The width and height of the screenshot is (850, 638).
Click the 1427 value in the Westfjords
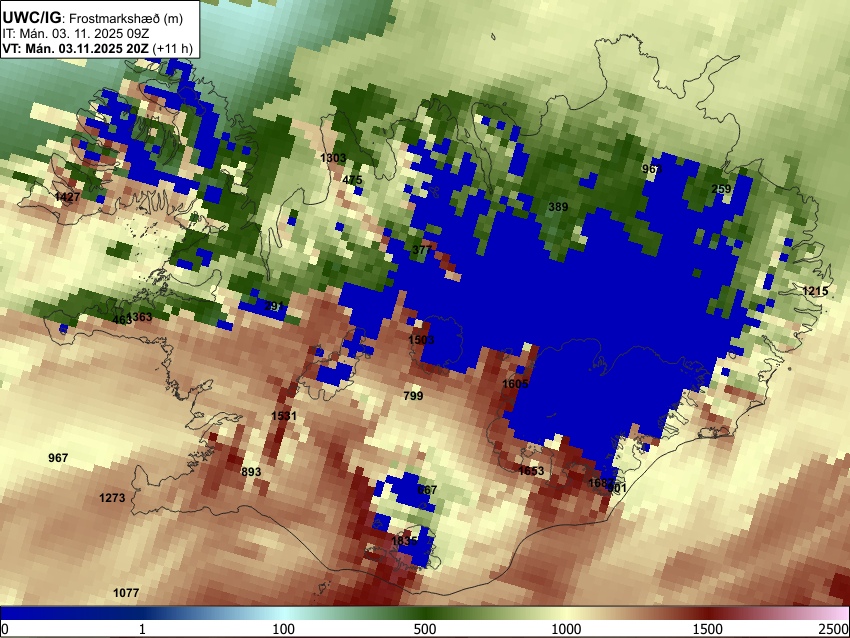click(x=67, y=197)
